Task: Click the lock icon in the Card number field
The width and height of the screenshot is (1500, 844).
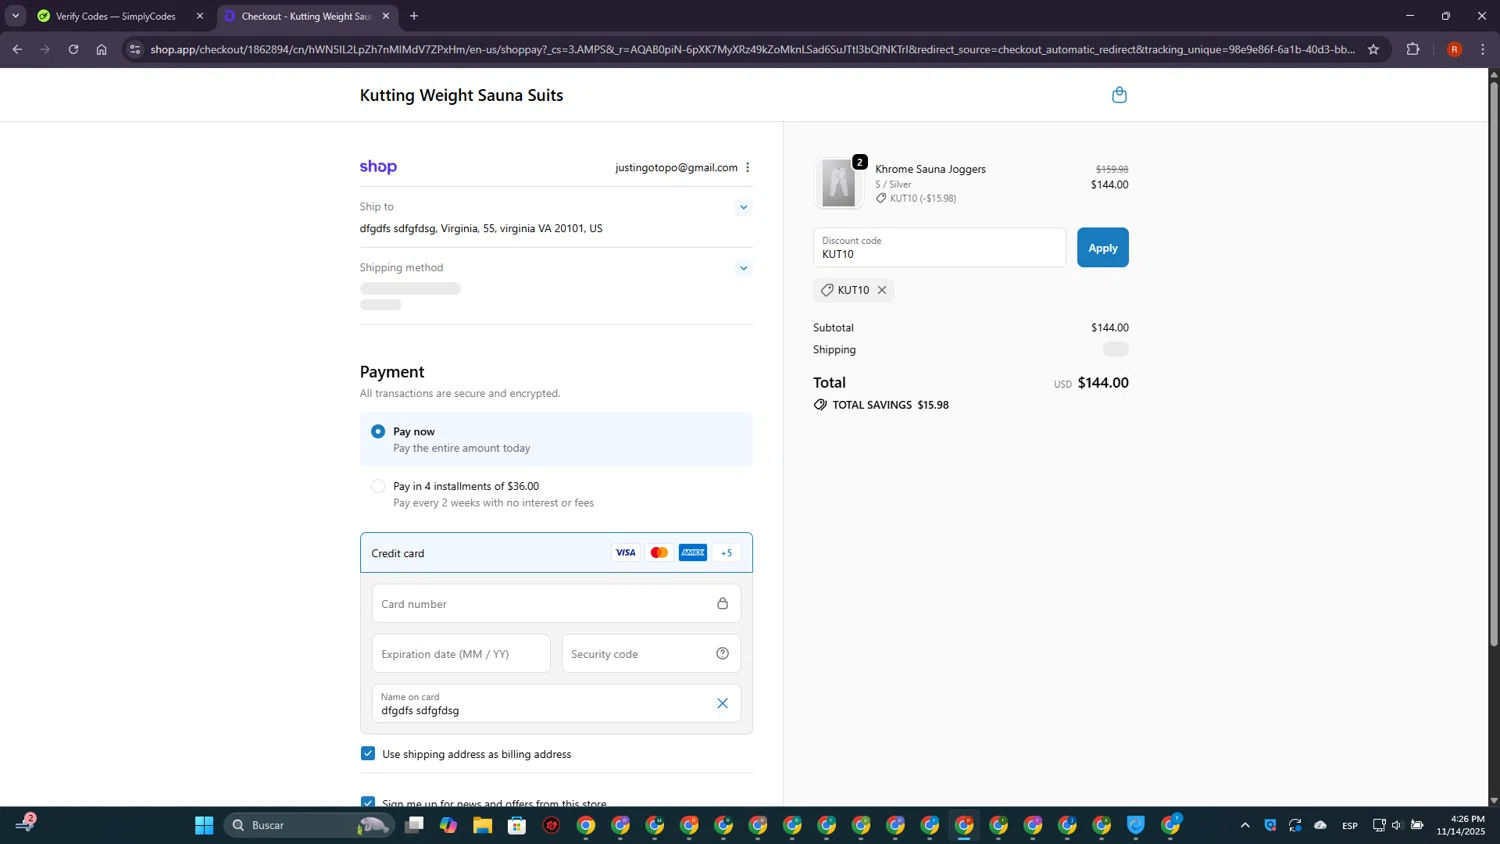Action: pos(722,604)
